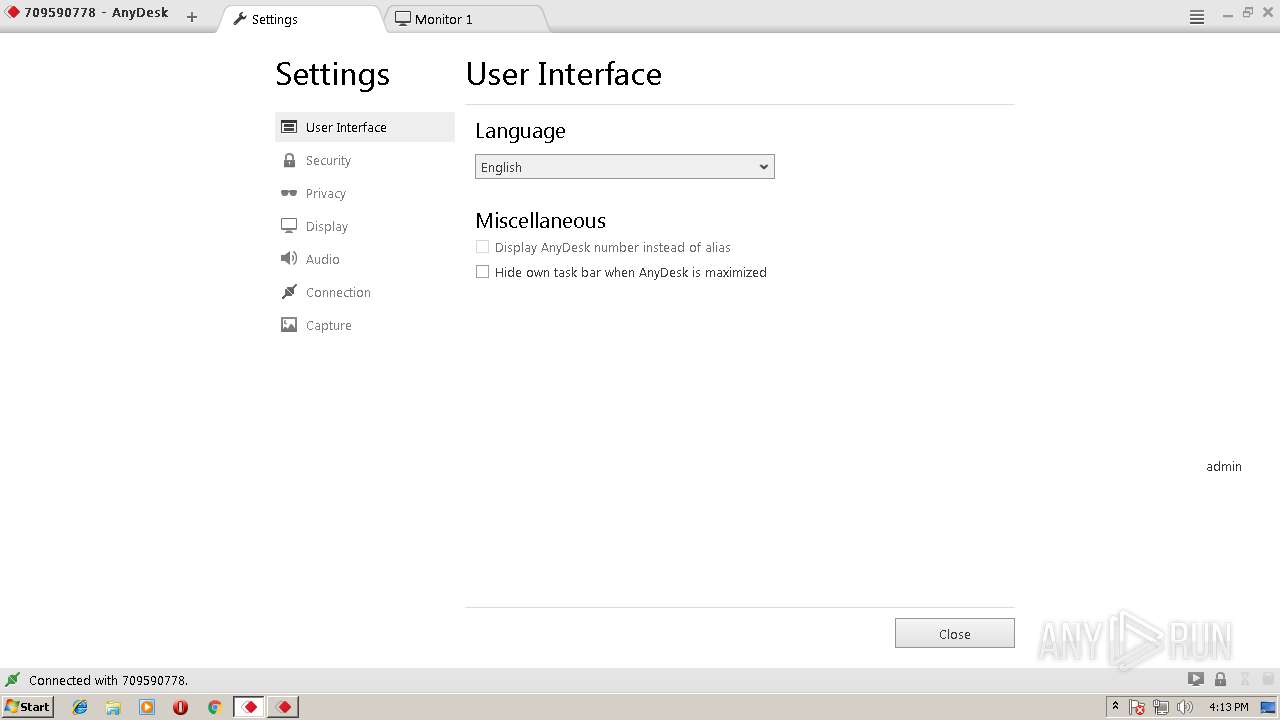The image size is (1280, 720).
Task: Click the lock icon beside Security
Action: 289,160
